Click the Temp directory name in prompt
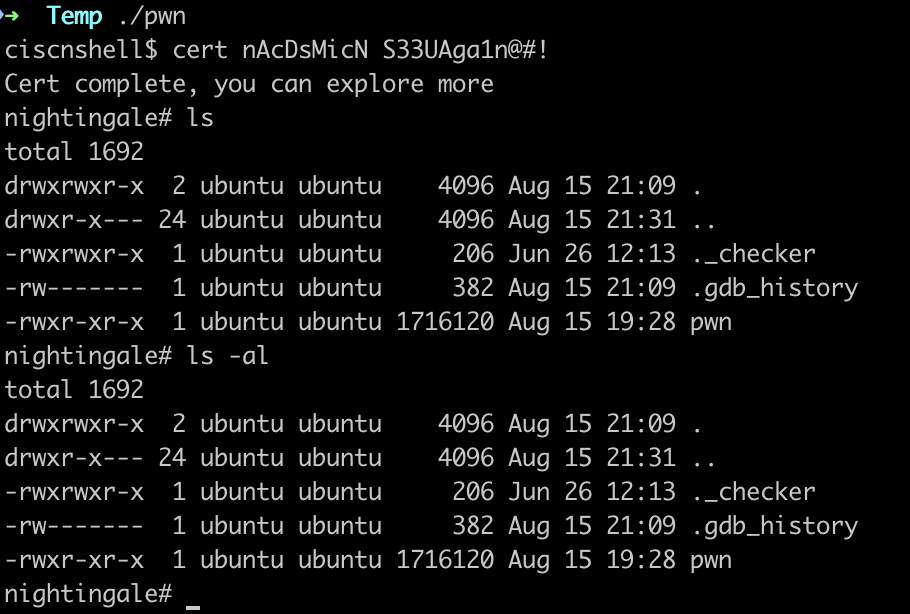 click(x=74, y=15)
